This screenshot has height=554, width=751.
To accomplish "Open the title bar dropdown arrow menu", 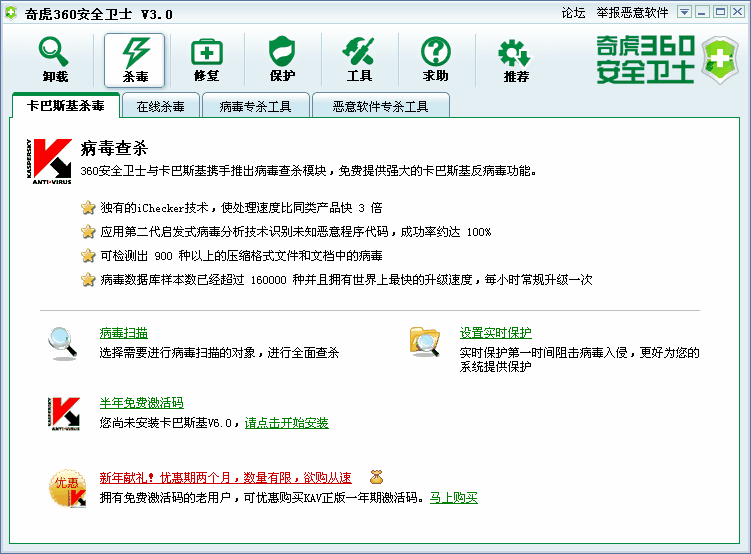I will (684, 12).
